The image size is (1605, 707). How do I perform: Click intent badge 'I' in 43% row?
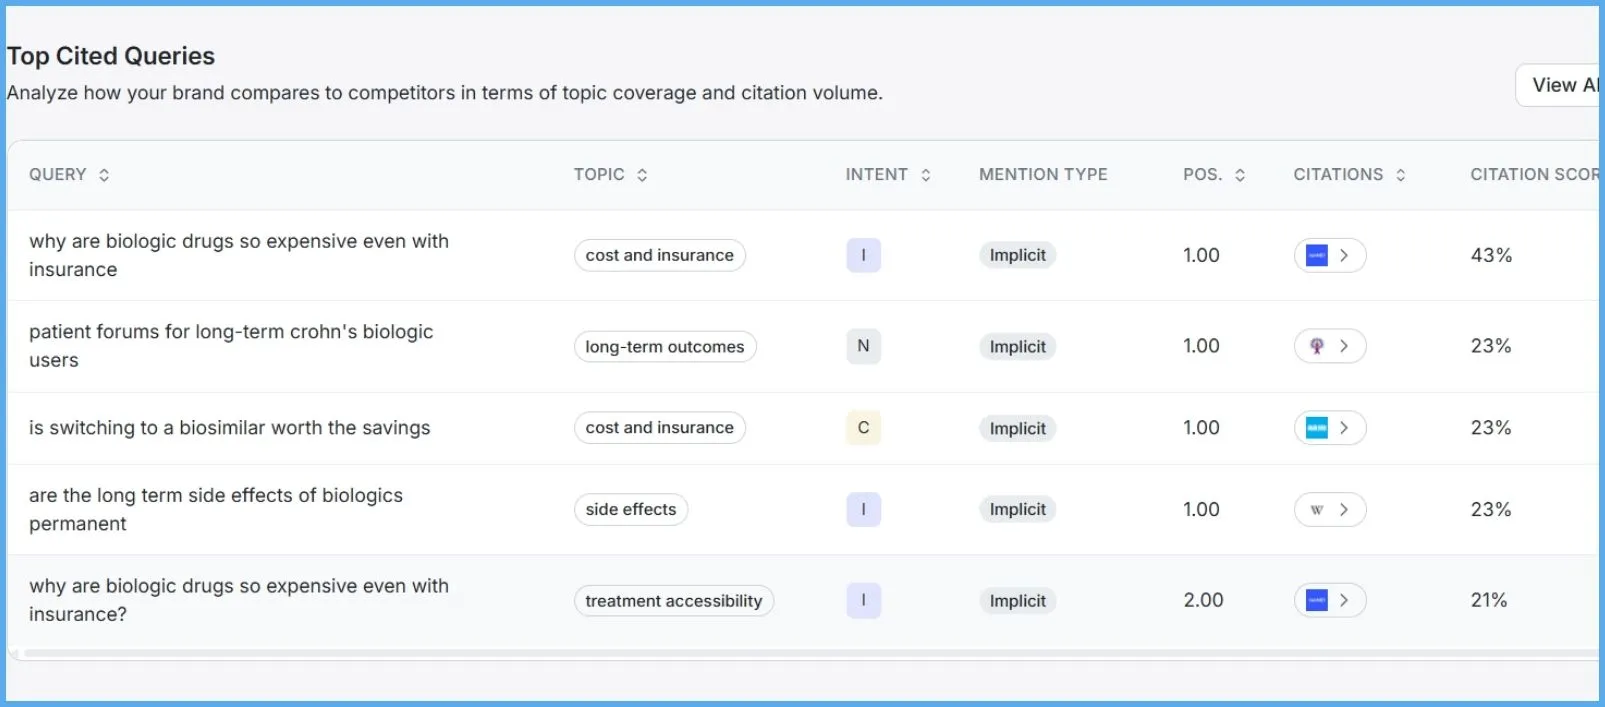click(x=863, y=255)
